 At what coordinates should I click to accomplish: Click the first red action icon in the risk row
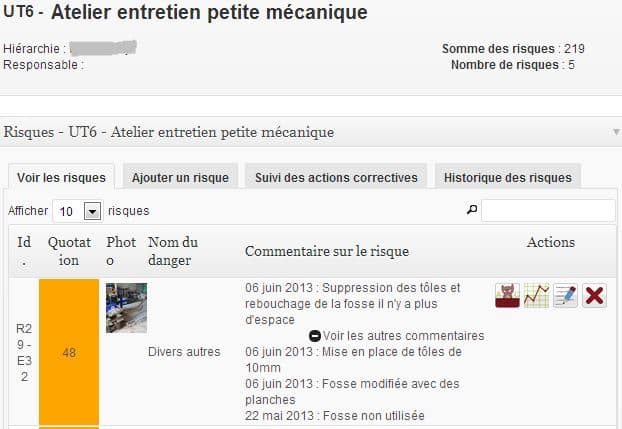pos(507,296)
